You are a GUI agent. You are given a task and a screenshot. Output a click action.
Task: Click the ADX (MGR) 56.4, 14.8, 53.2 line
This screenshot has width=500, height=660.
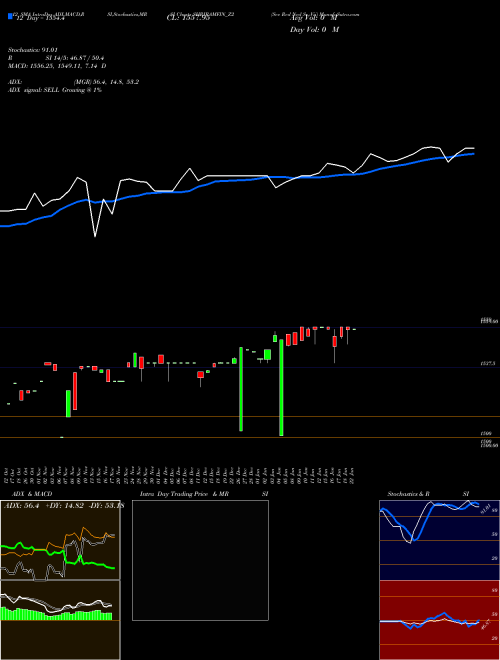click(73, 82)
